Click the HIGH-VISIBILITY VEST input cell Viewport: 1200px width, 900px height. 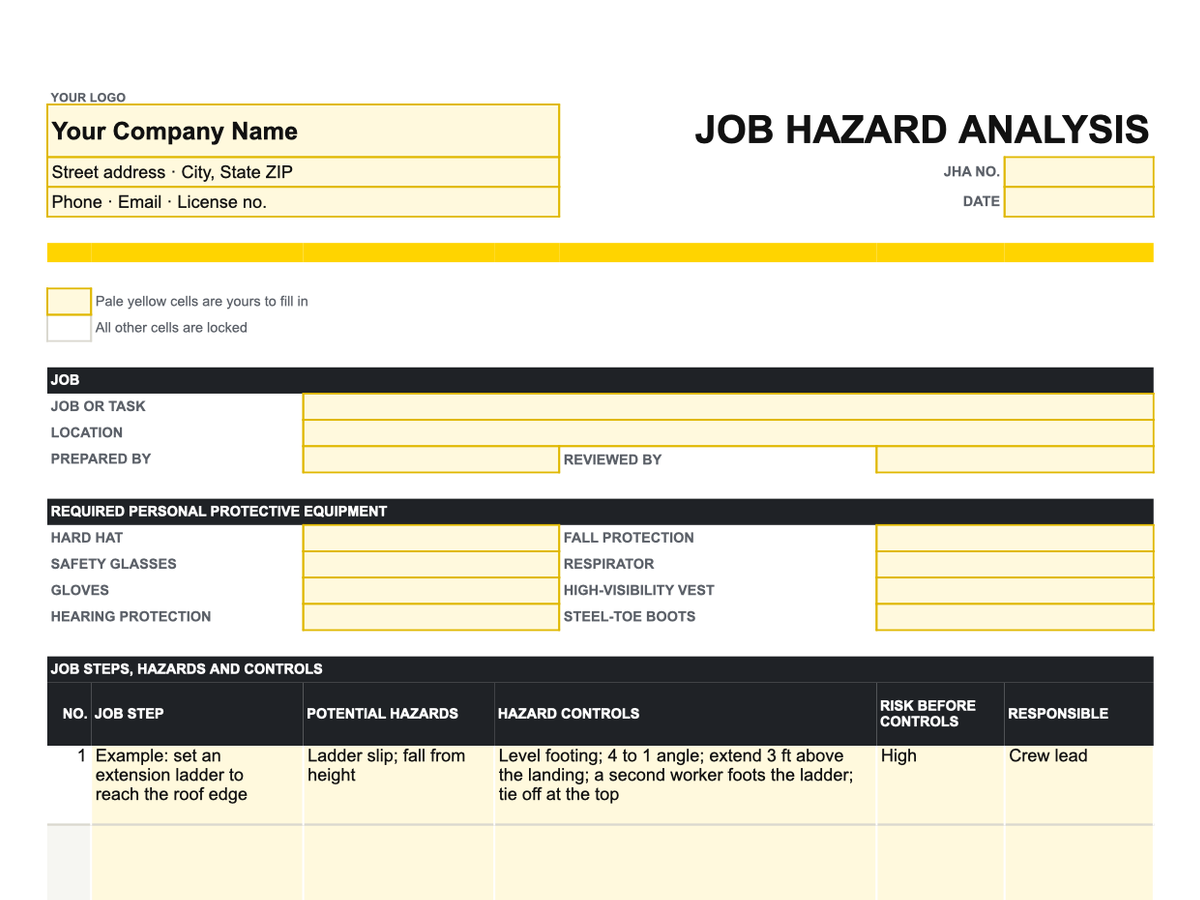pyautogui.click(x=1015, y=590)
